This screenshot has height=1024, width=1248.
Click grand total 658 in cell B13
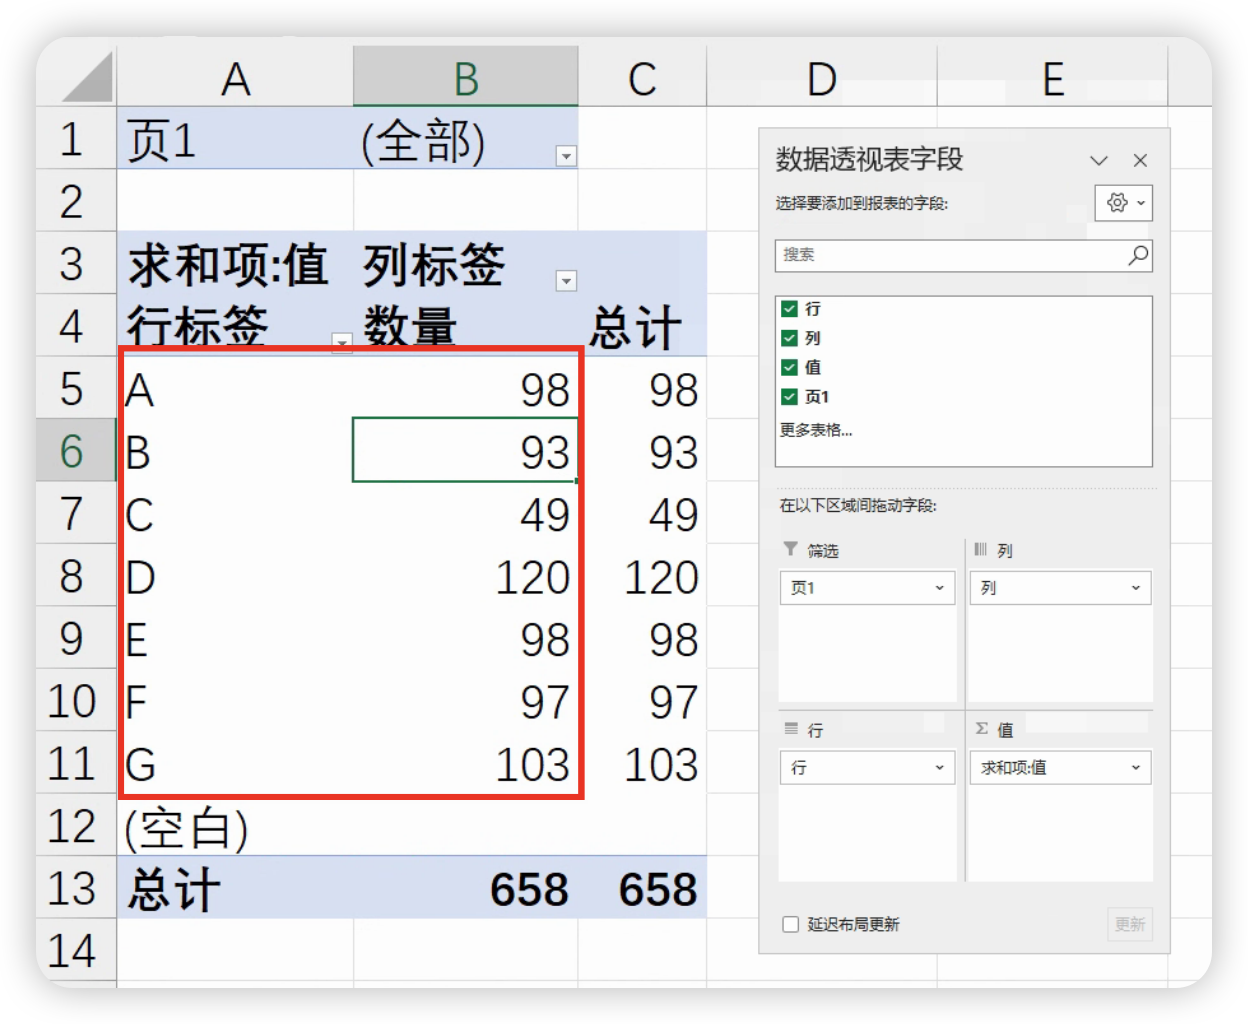pos(466,888)
